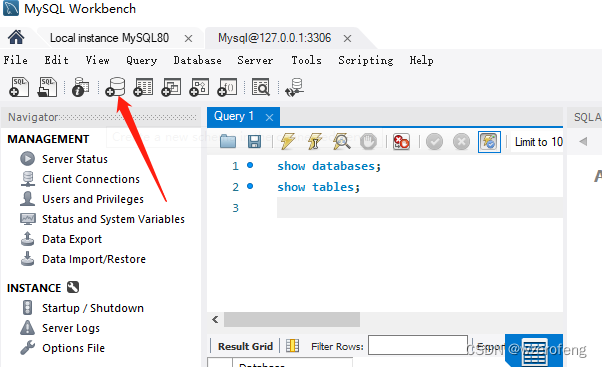The image size is (602, 367).
Task: Toggle auto-commit mode button
Action: (x=489, y=142)
